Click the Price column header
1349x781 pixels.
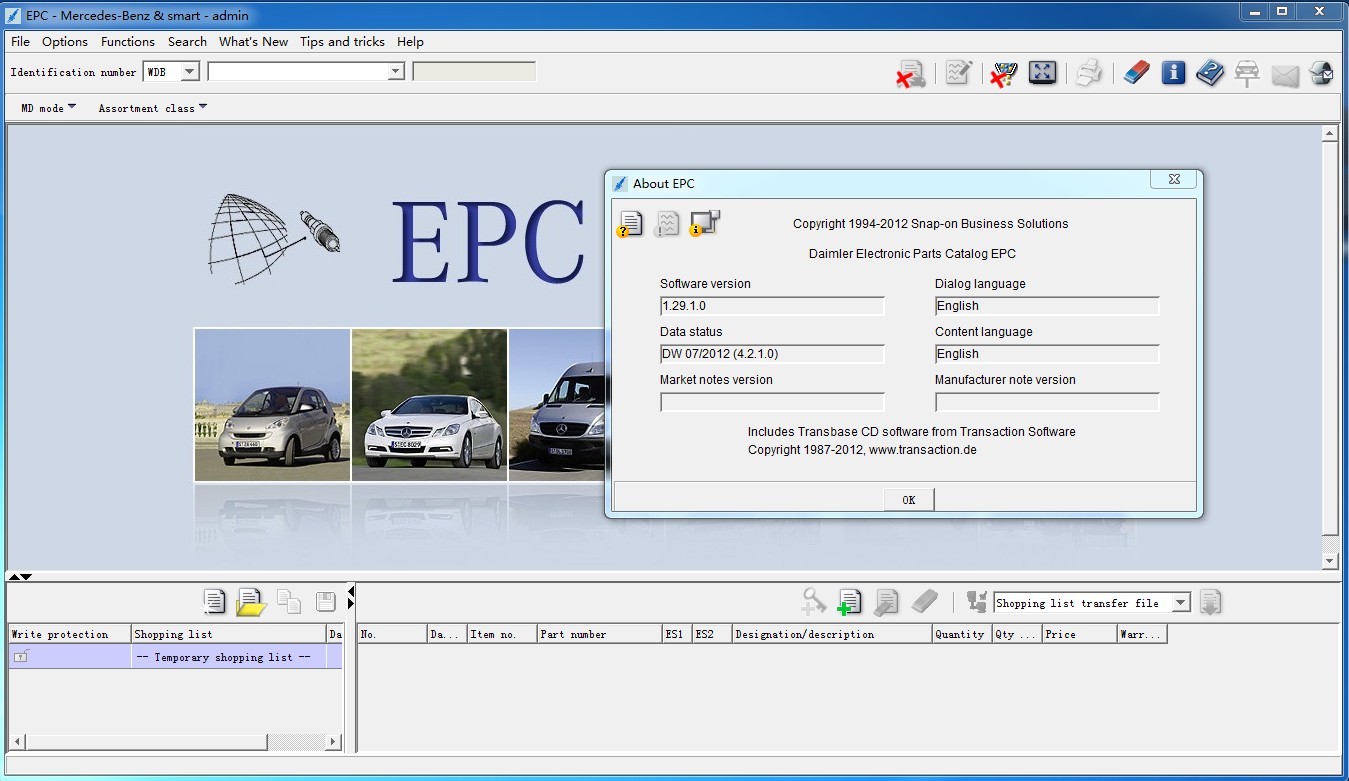click(x=1079, y=634)
